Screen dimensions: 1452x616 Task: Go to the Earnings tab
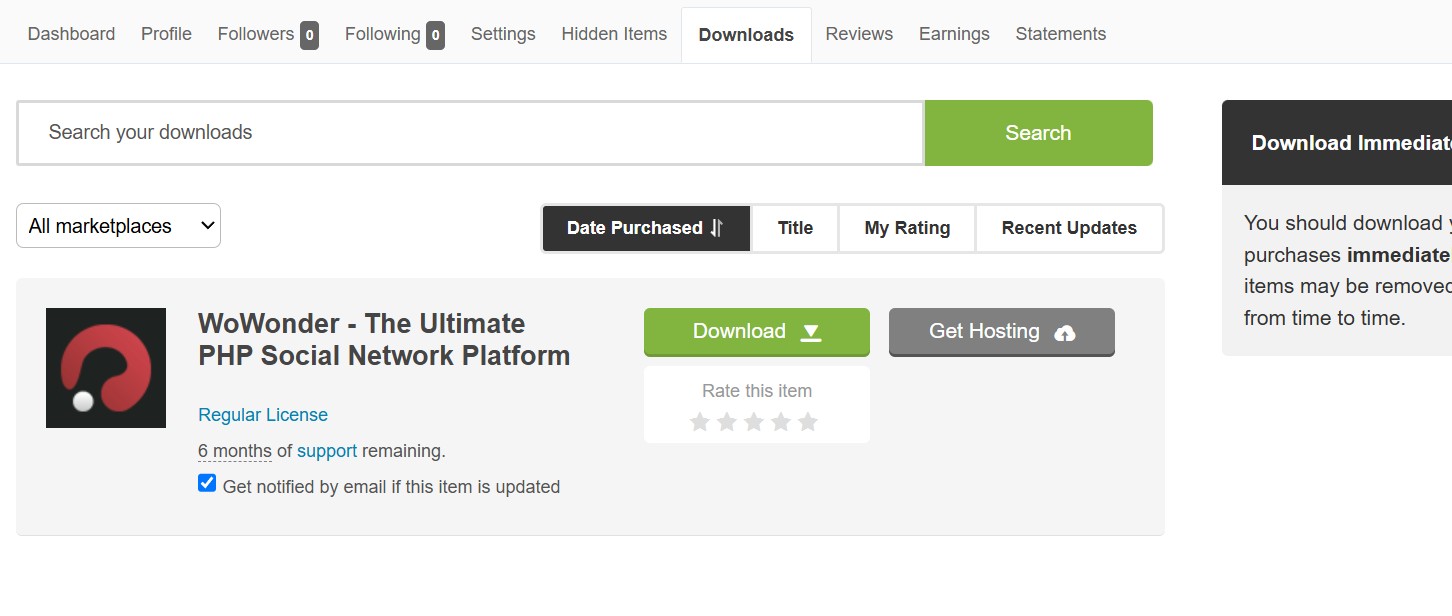pos(954,34)
